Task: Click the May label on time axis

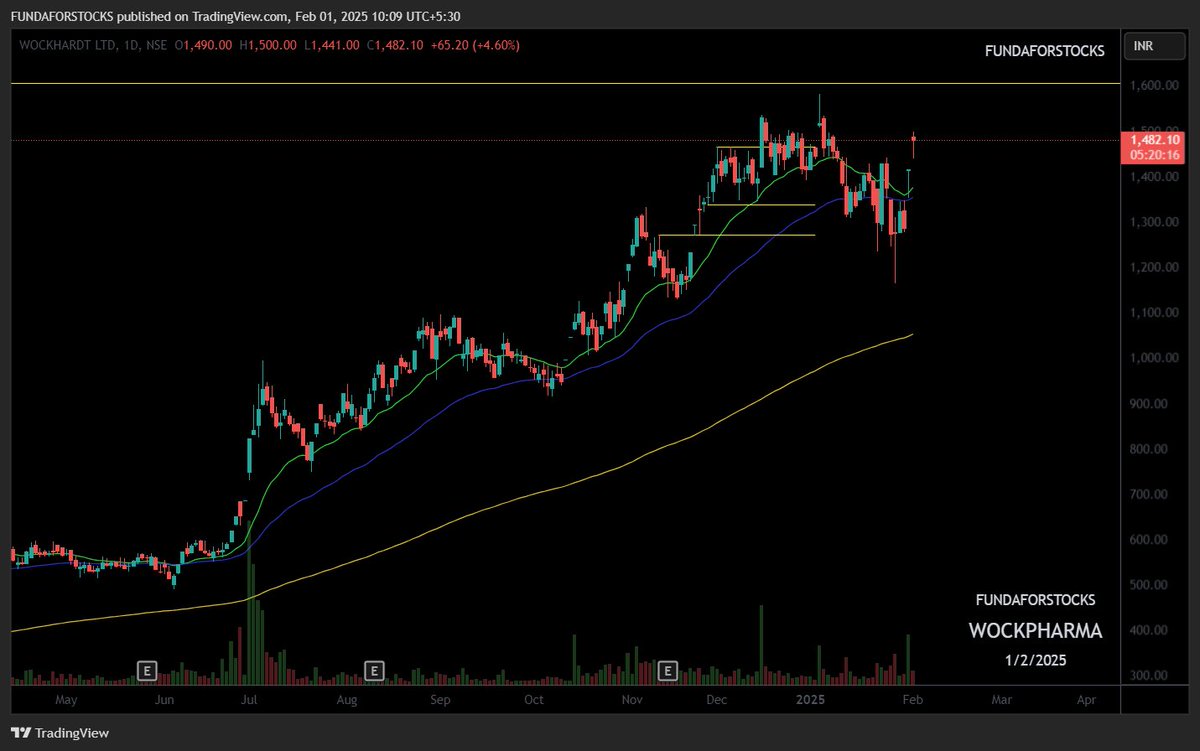Action: tap(66, 701)
